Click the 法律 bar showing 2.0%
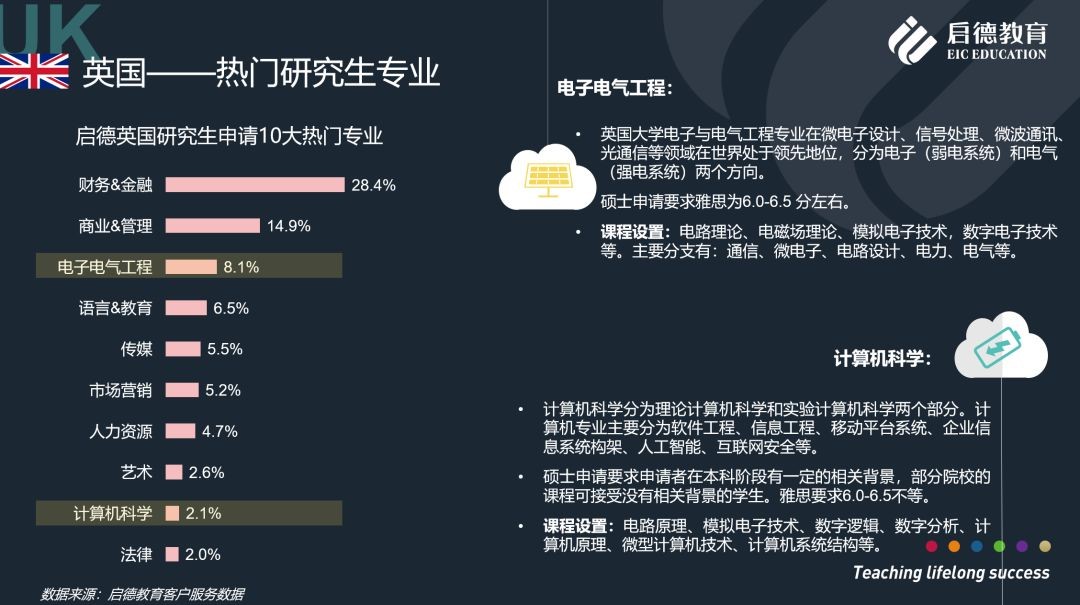This screenshot has width=1080, height=605. tap(172, 554)
